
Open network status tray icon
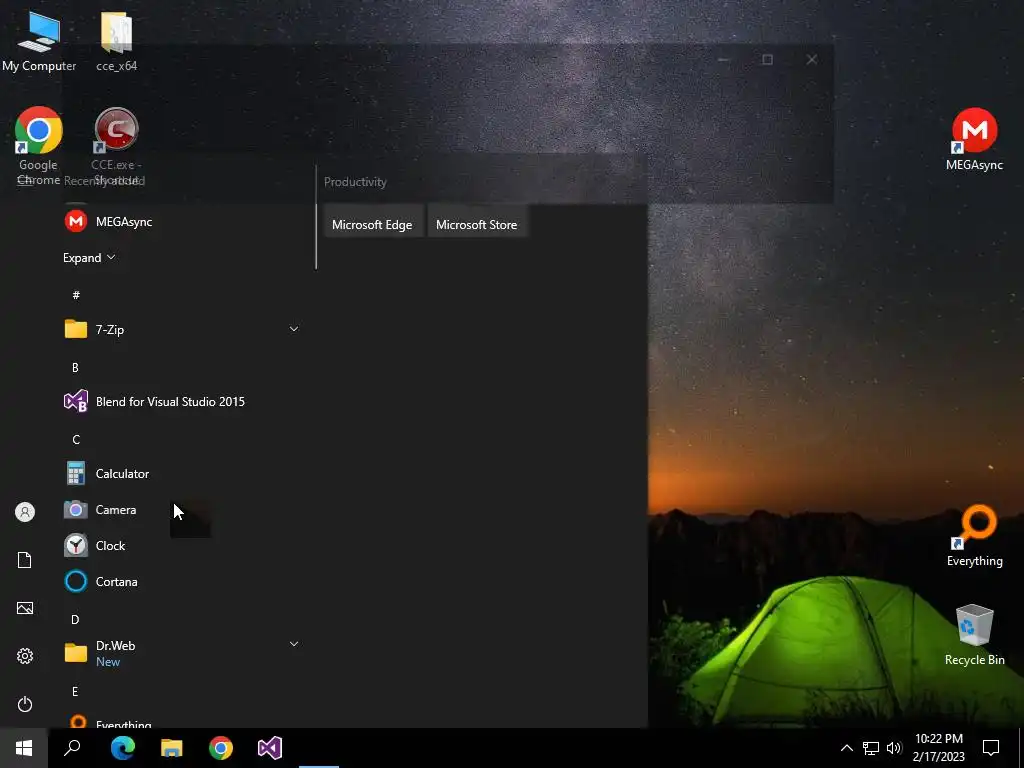pyautogui.click(x=871, y=748)
